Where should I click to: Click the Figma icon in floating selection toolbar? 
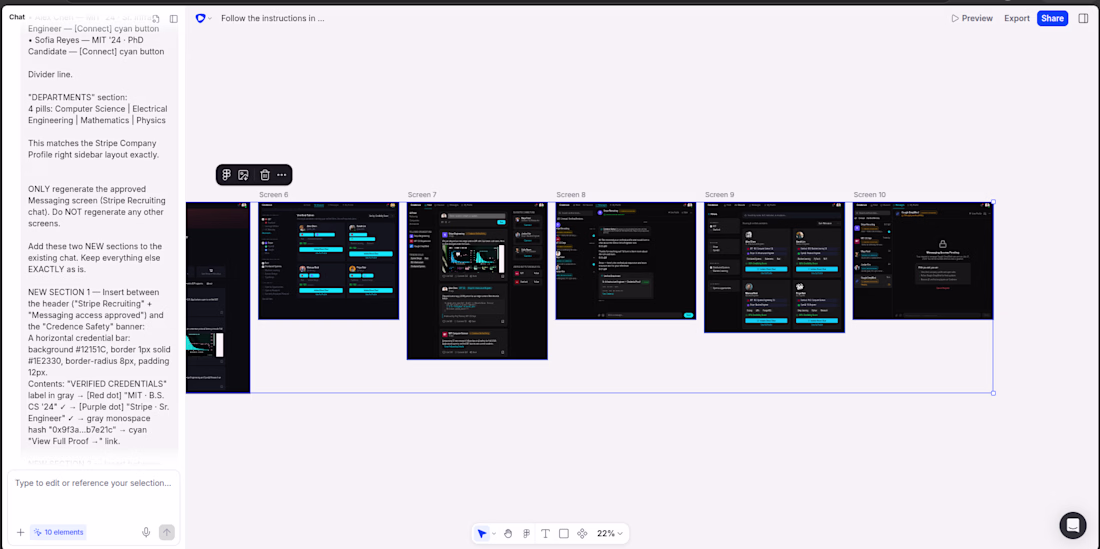(226, 175)
